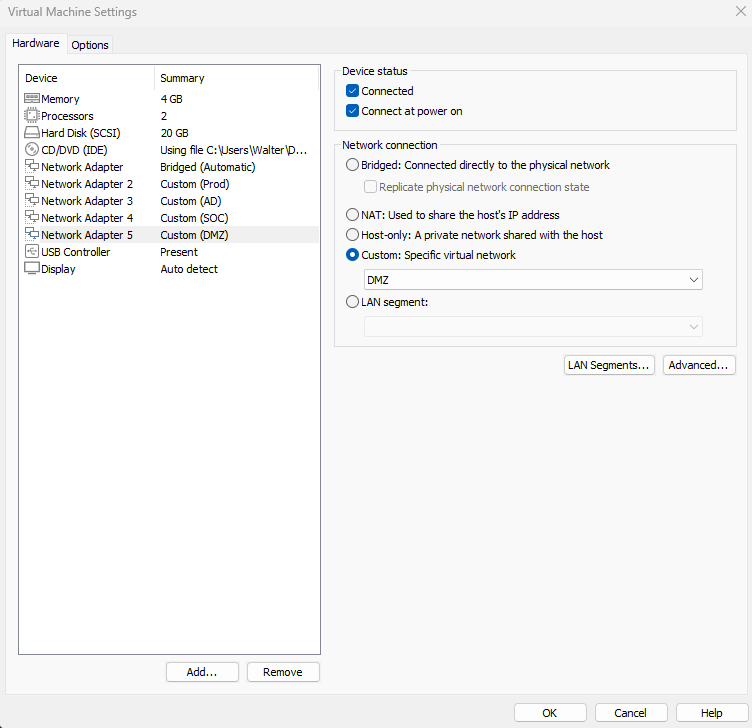
Task: Click the Hard Disk (SCSI) icon
Action: pyautogui.click(x=31, y=133)
